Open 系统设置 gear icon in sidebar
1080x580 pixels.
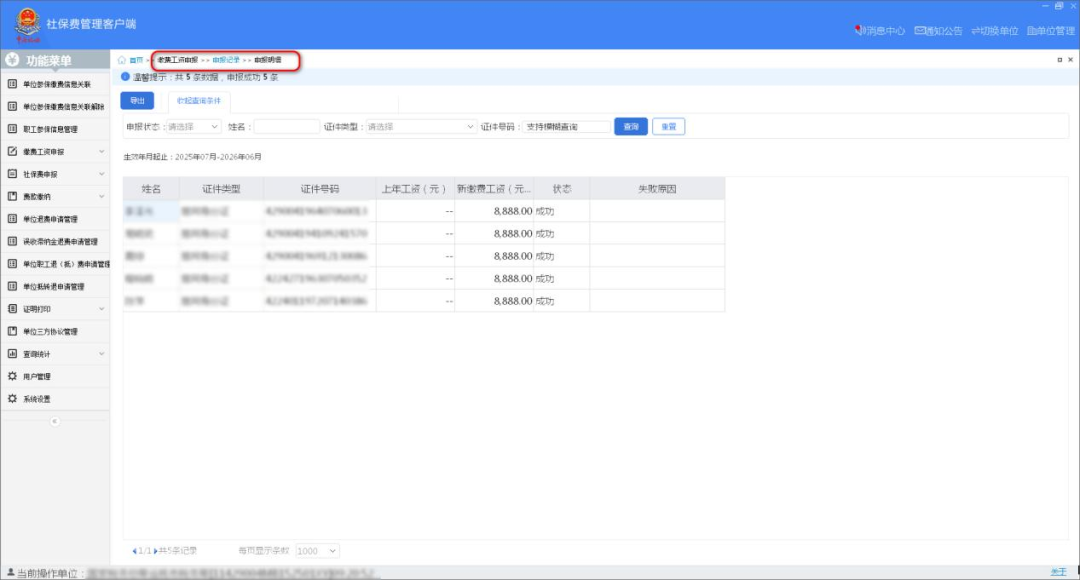click(13, 399)
